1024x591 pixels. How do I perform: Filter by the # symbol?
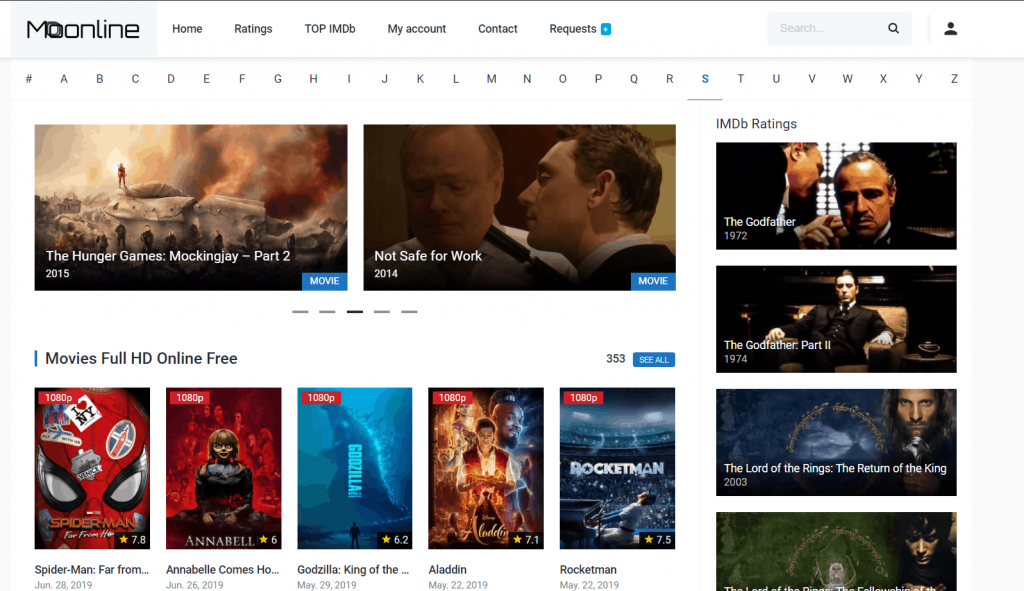(x=29, y=79)
